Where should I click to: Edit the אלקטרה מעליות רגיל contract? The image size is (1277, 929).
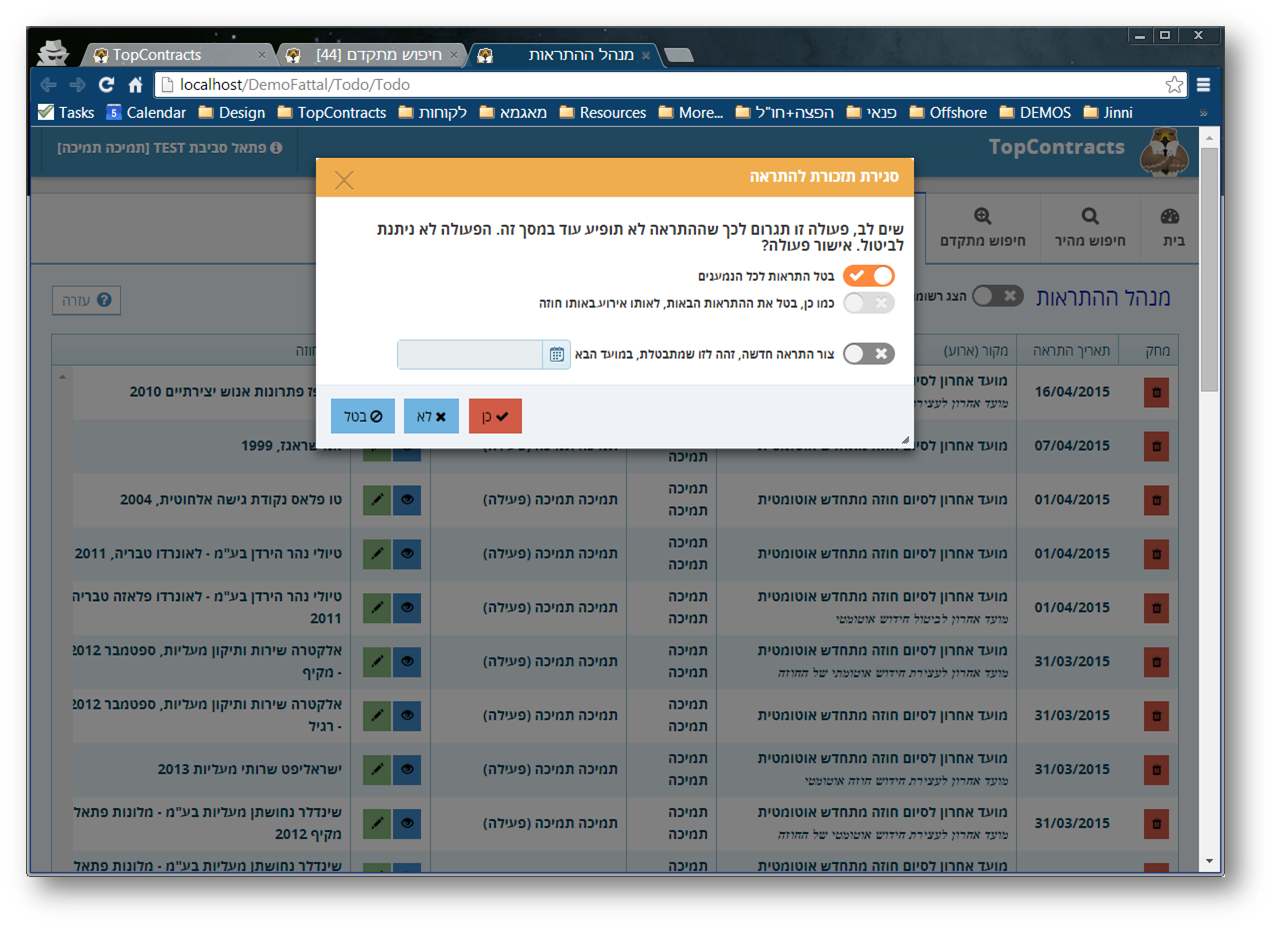click(x=377, y=715)
